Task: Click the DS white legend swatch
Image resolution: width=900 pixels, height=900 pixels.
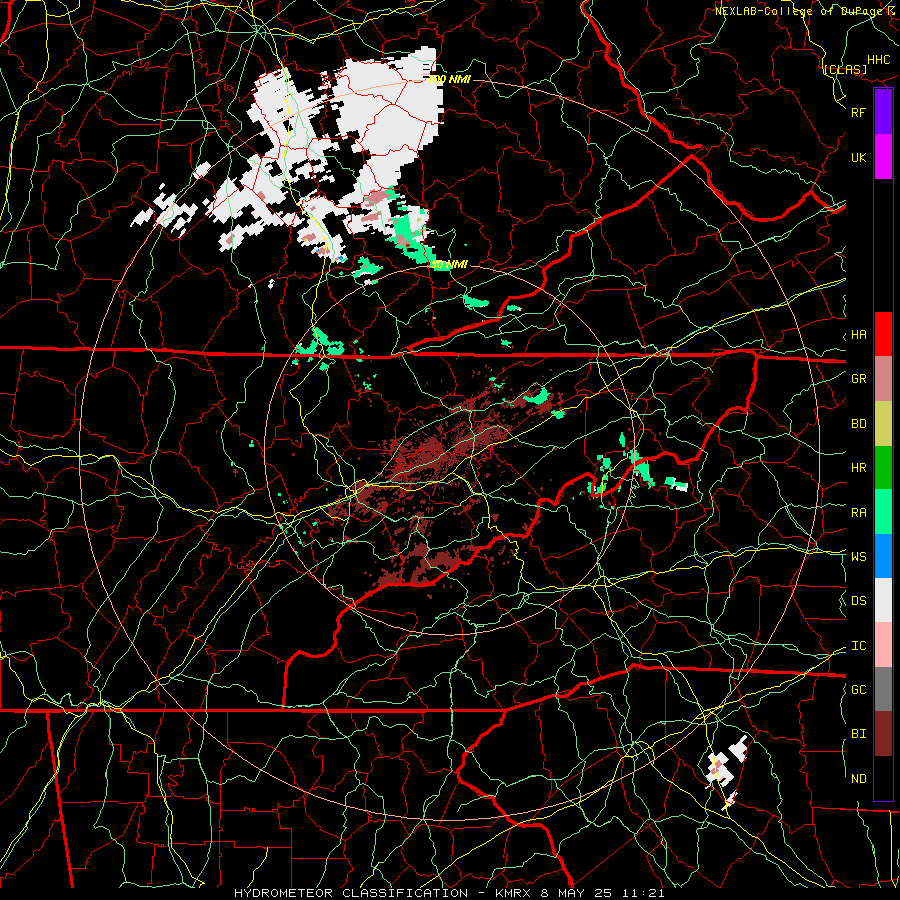Action: click(883, 600)
